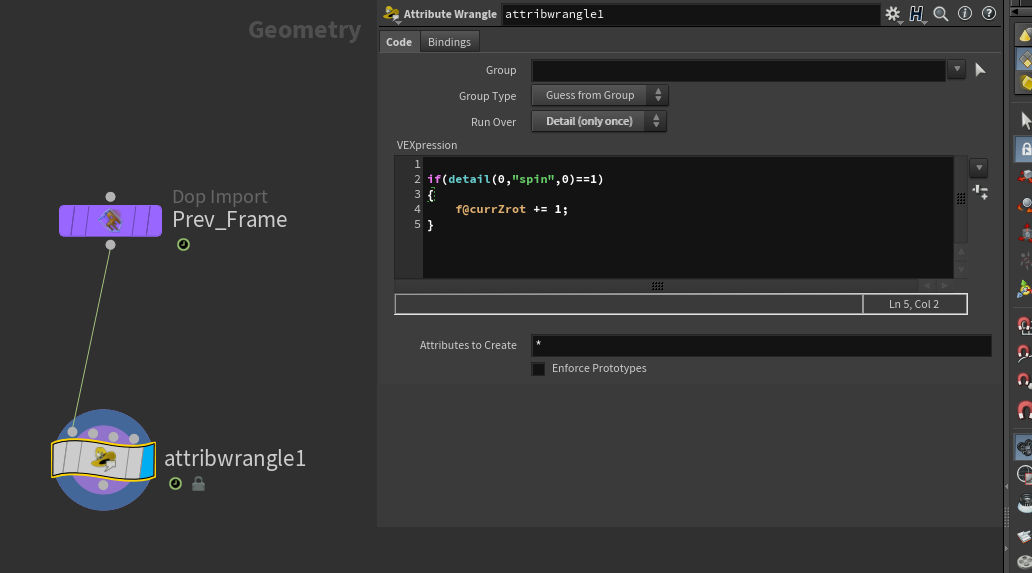Select the Code tab

399,42
